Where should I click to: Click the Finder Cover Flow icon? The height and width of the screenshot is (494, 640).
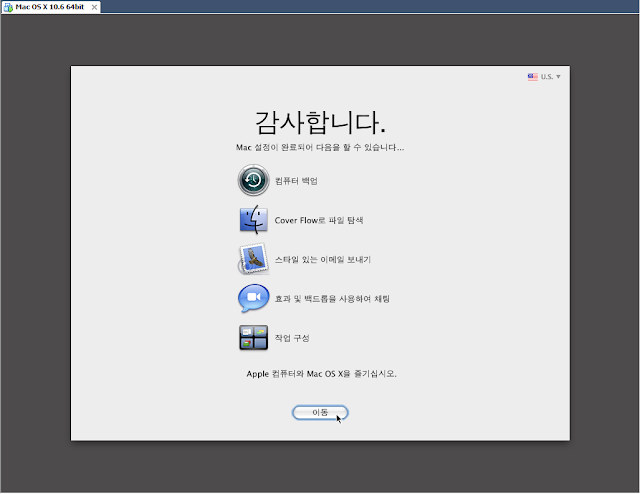click(253, 220)
